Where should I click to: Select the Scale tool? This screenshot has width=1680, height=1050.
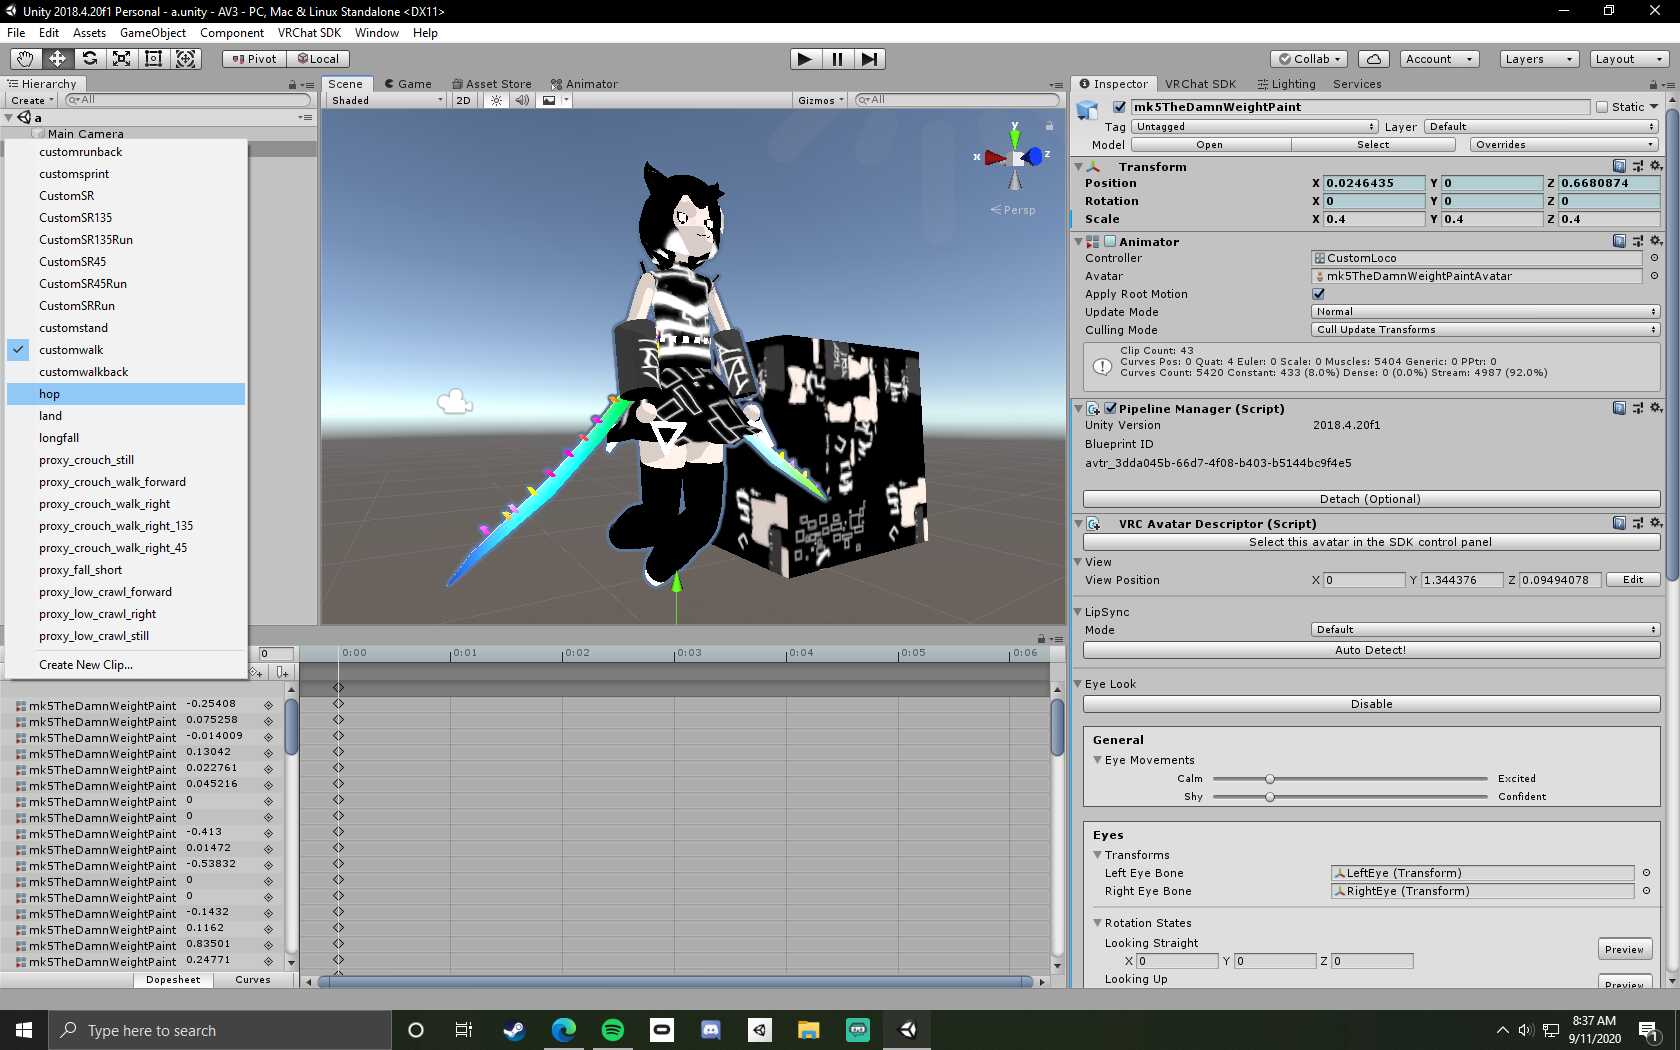click(122, 59)
